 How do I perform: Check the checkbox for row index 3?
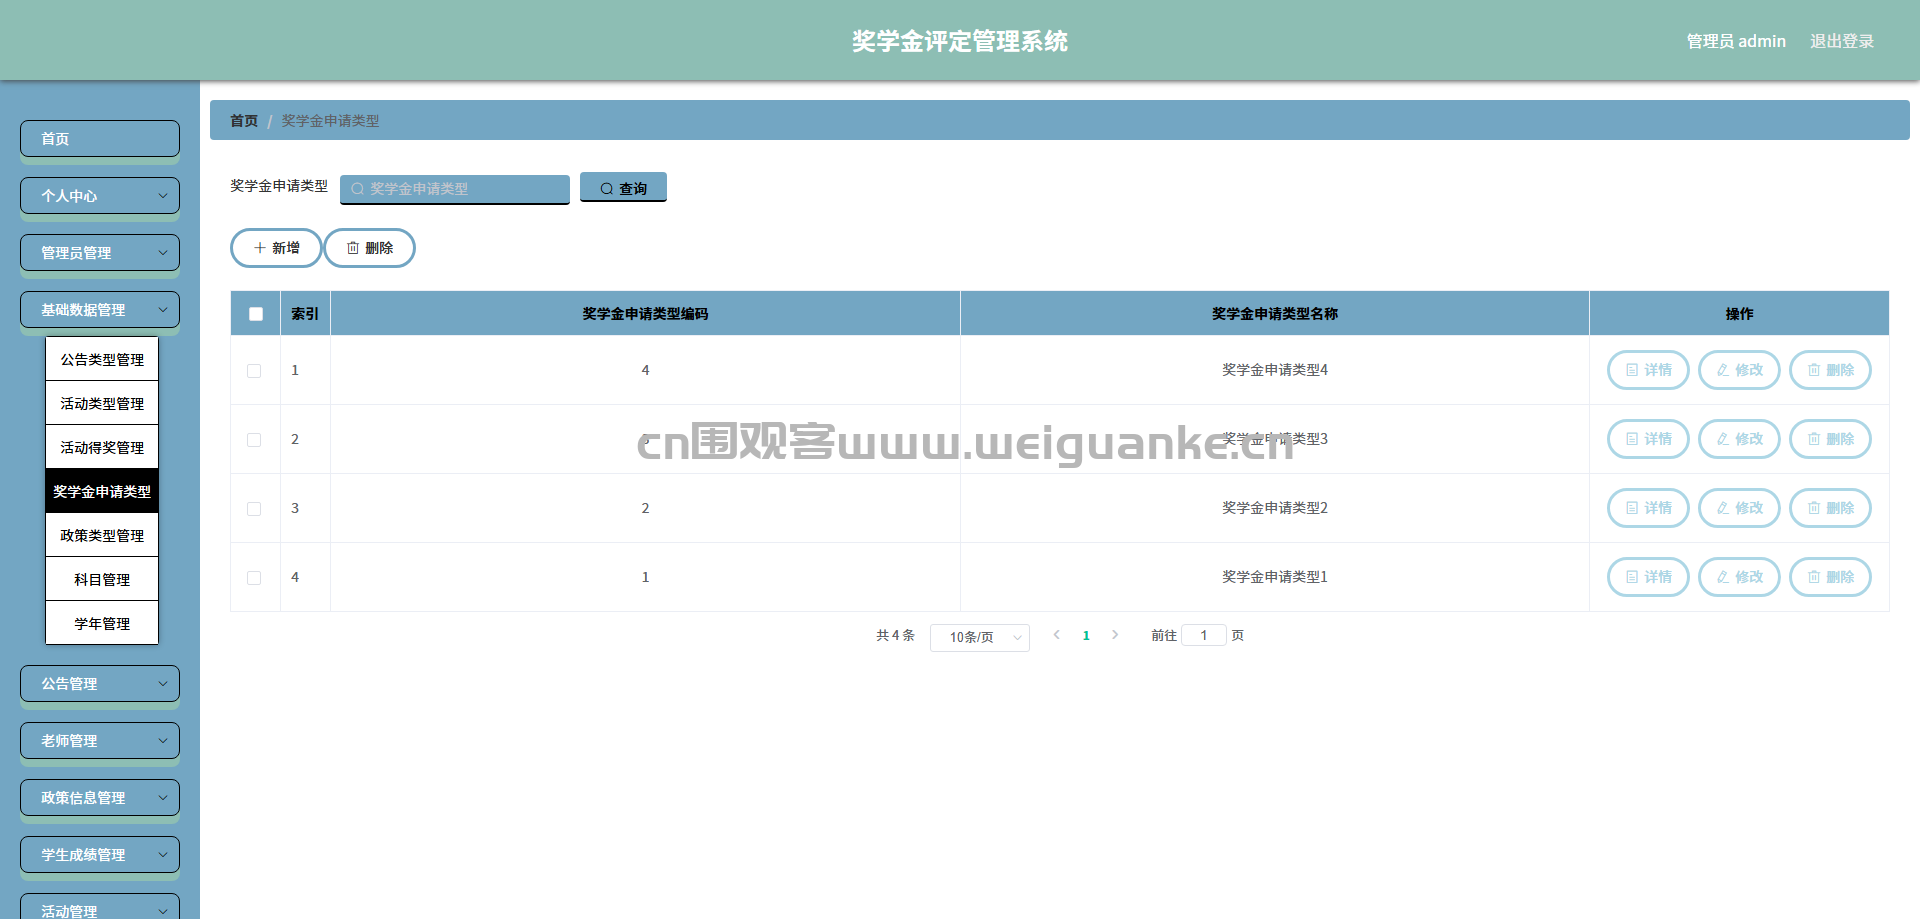tap(254, 509)
